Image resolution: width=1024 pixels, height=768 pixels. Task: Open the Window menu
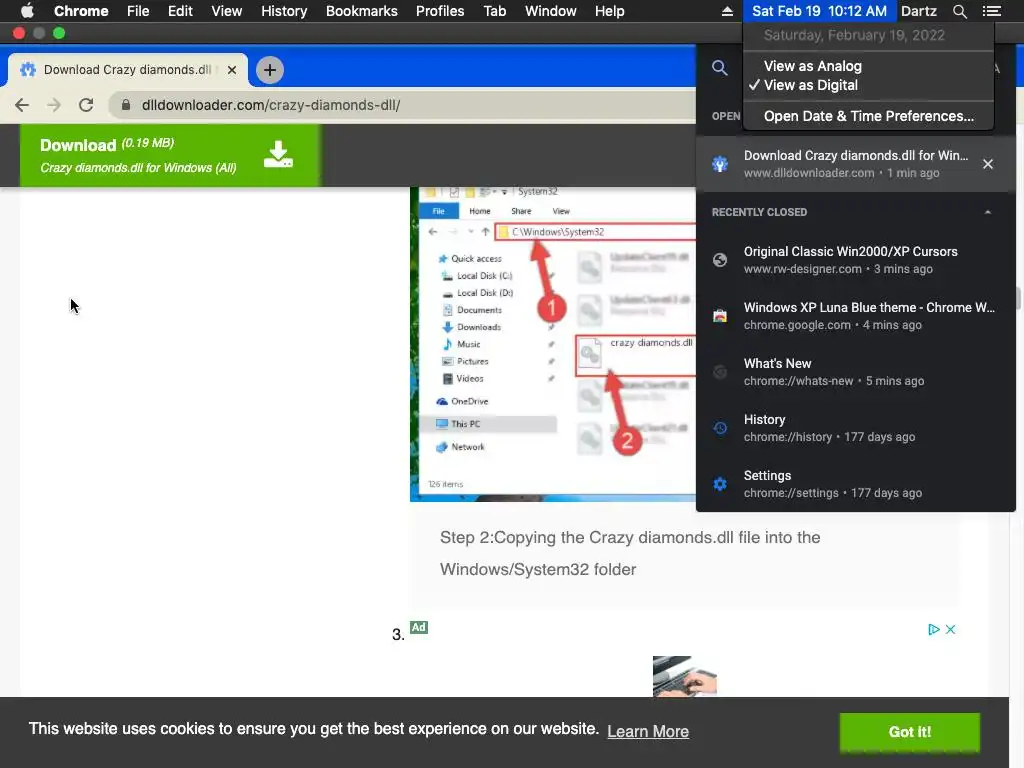pos(551,11)
